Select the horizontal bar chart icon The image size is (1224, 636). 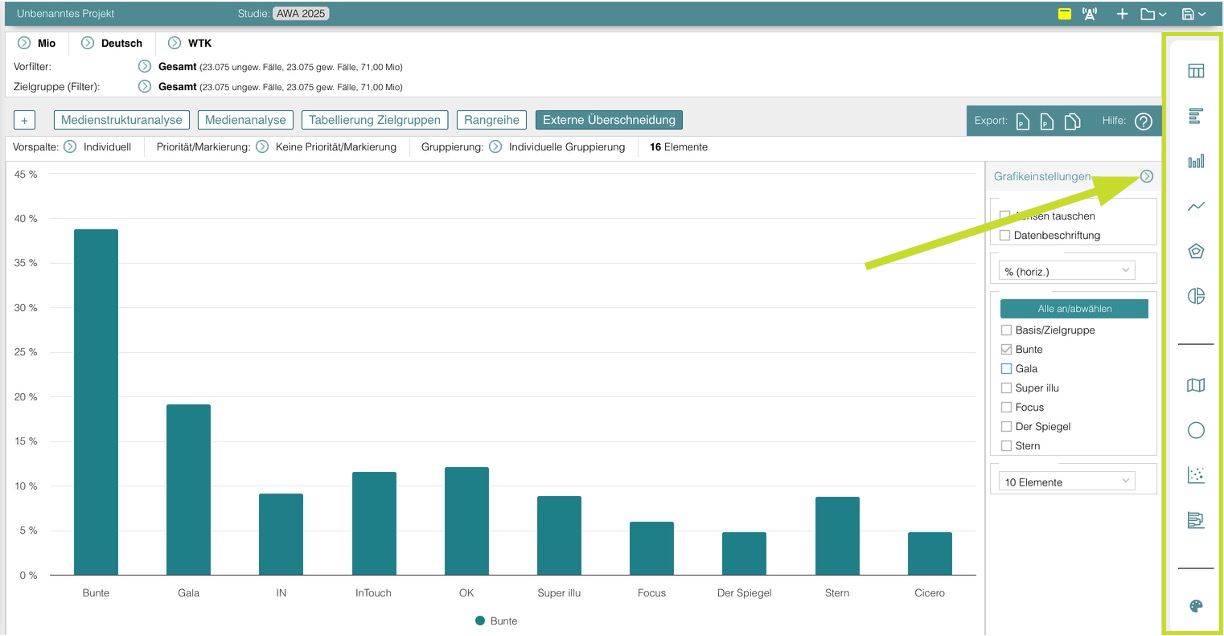pyautogui.click(x=1195, y=117)
